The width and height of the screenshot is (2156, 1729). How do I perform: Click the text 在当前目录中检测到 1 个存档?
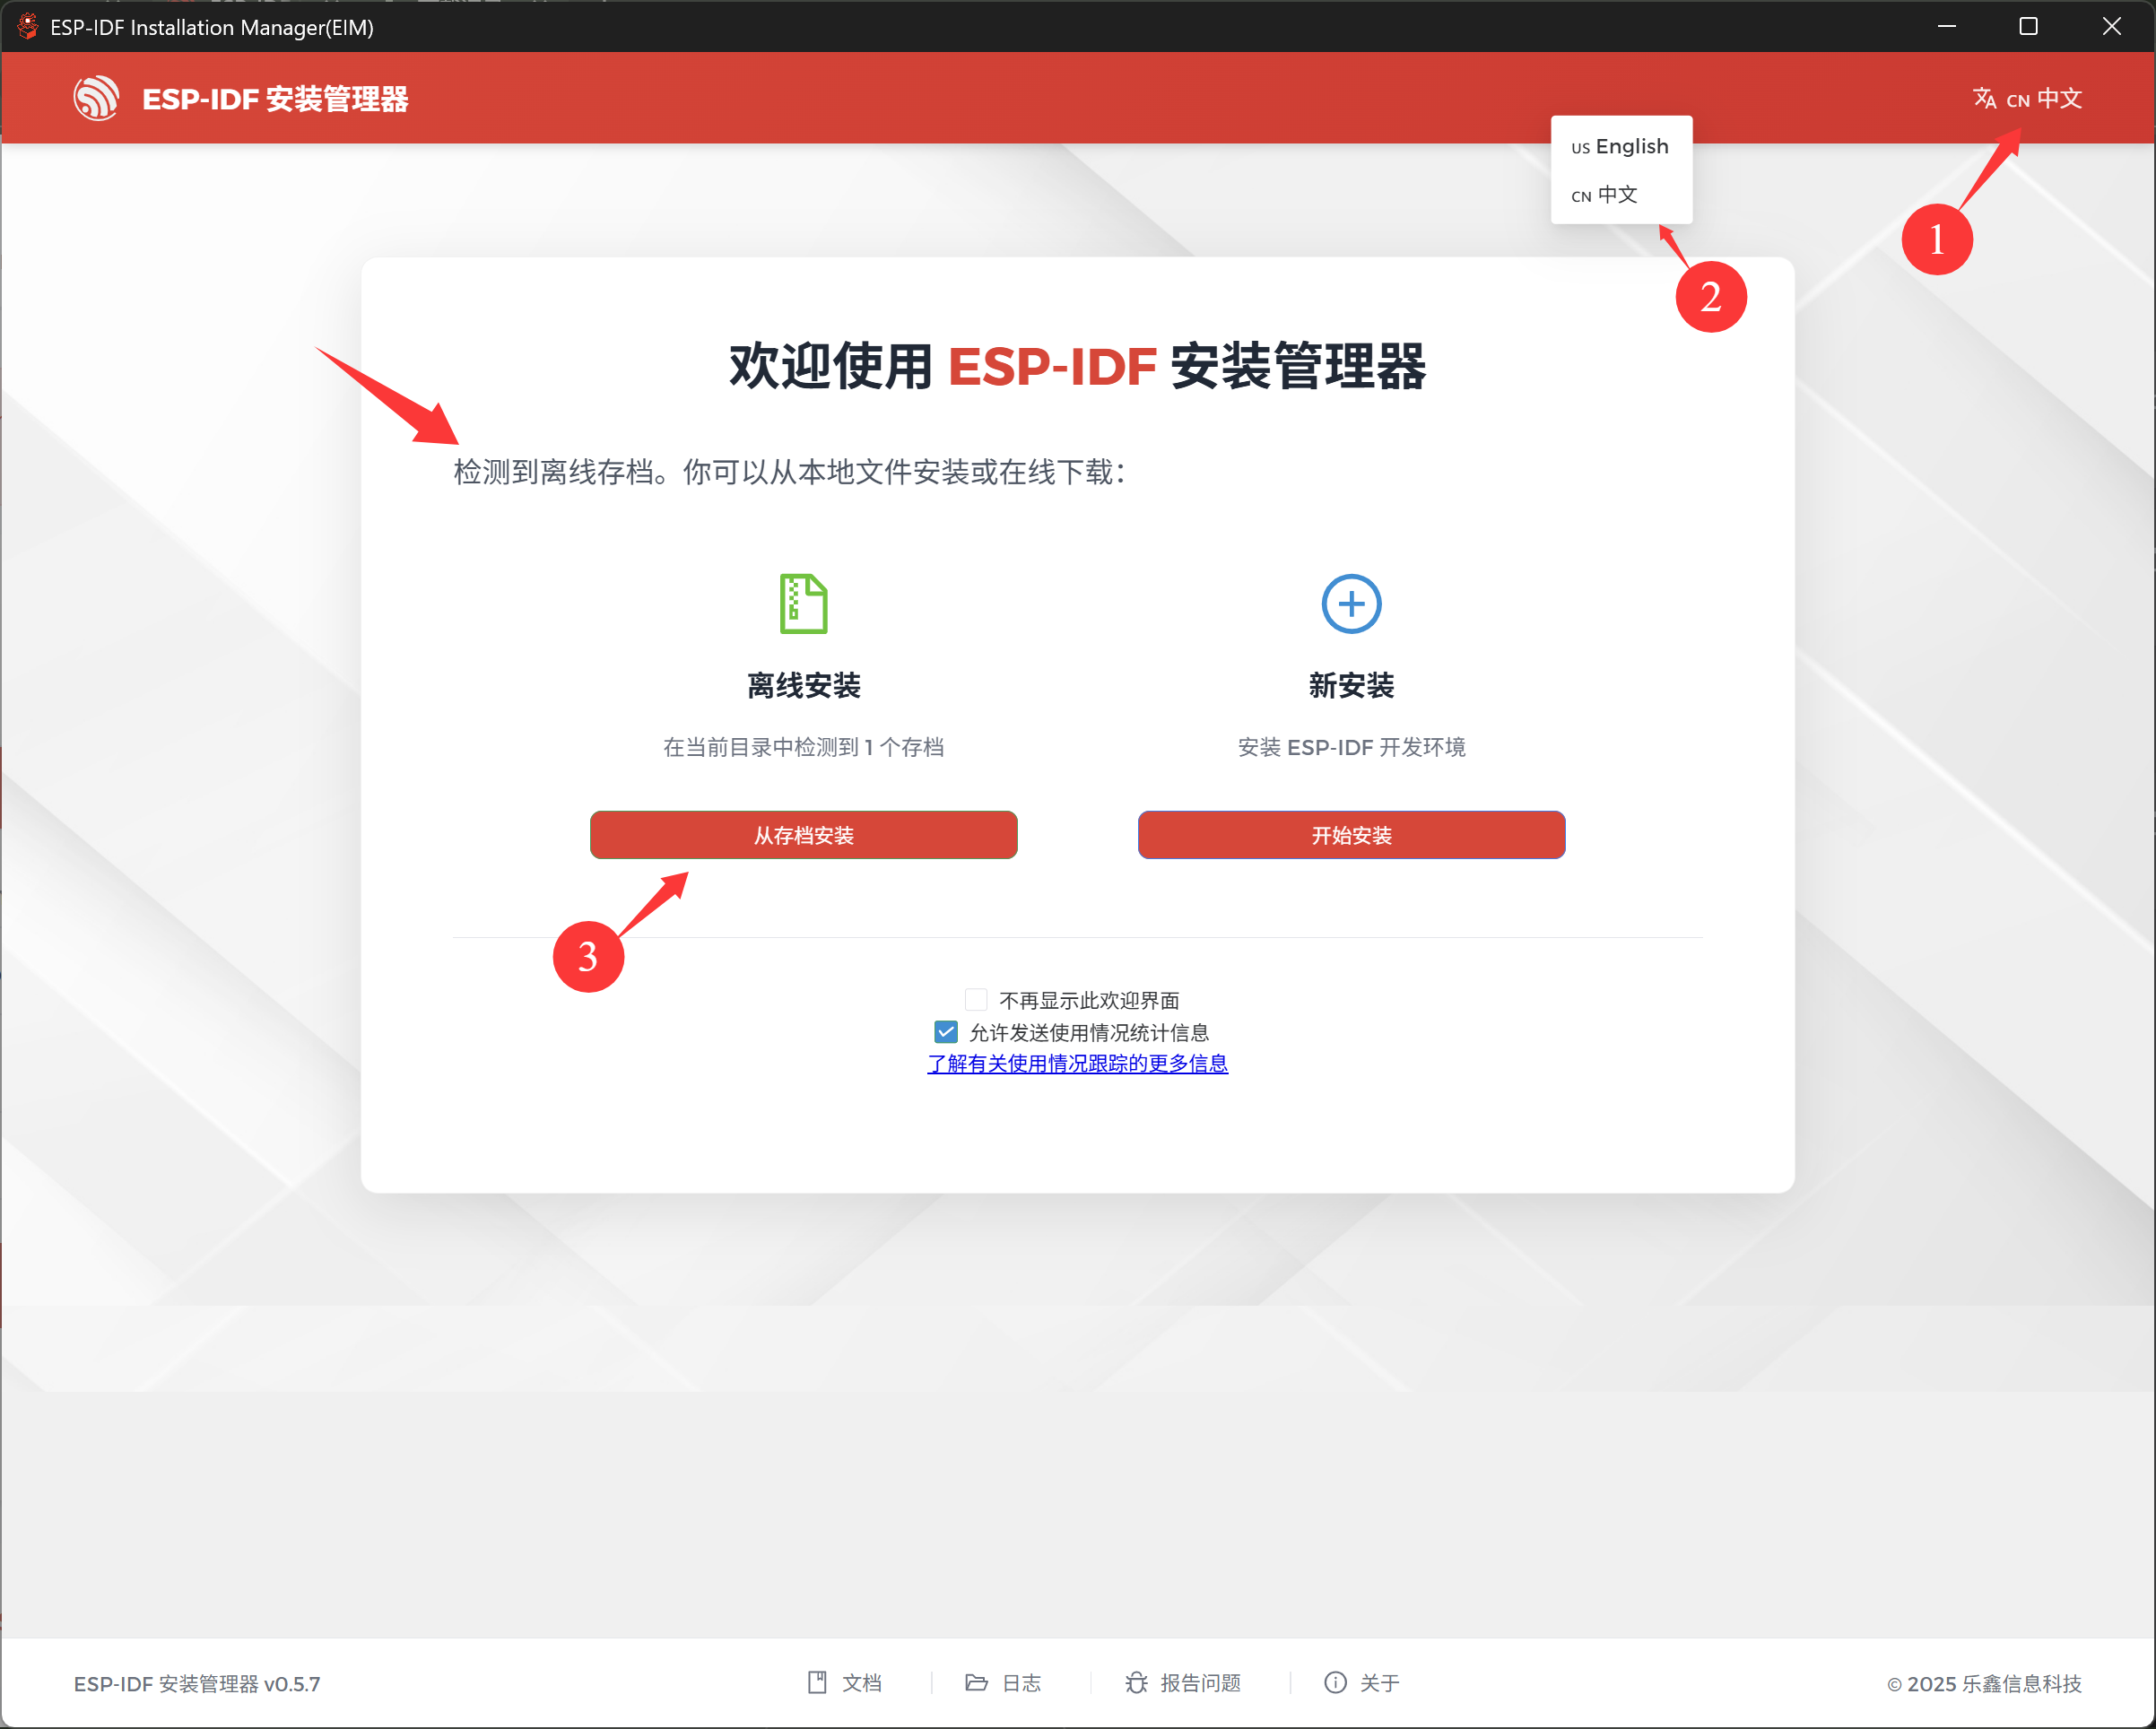803,747
